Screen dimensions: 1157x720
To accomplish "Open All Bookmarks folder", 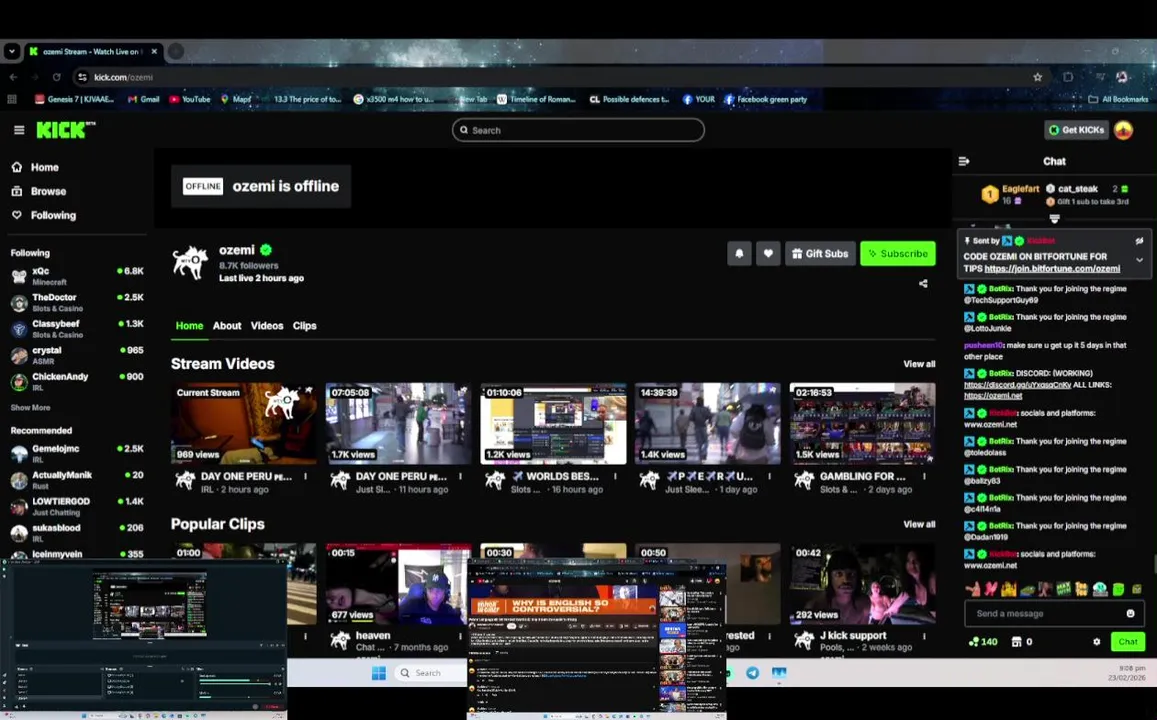I will pos(1118,99).
